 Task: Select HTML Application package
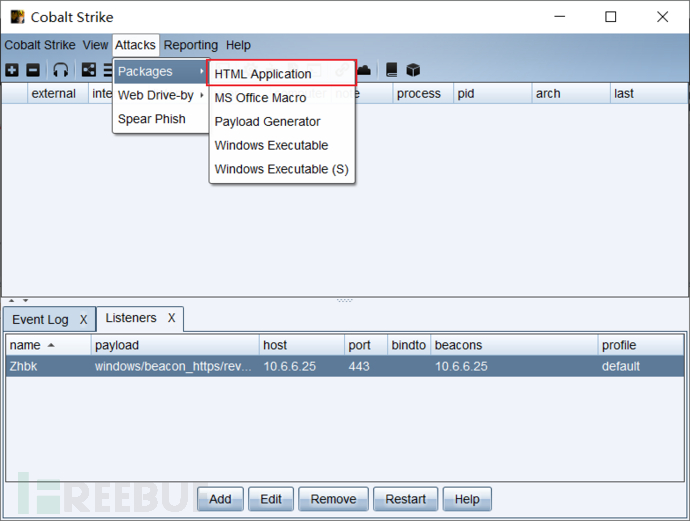[282, 73]
